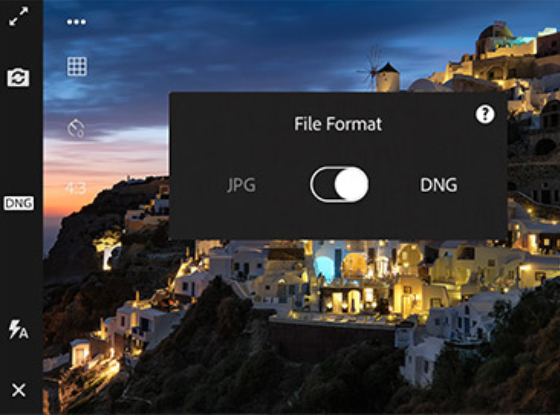This screenshot has width=560, height=415.
Task: Switch between front and rear camera
Action: pos(18,77)
